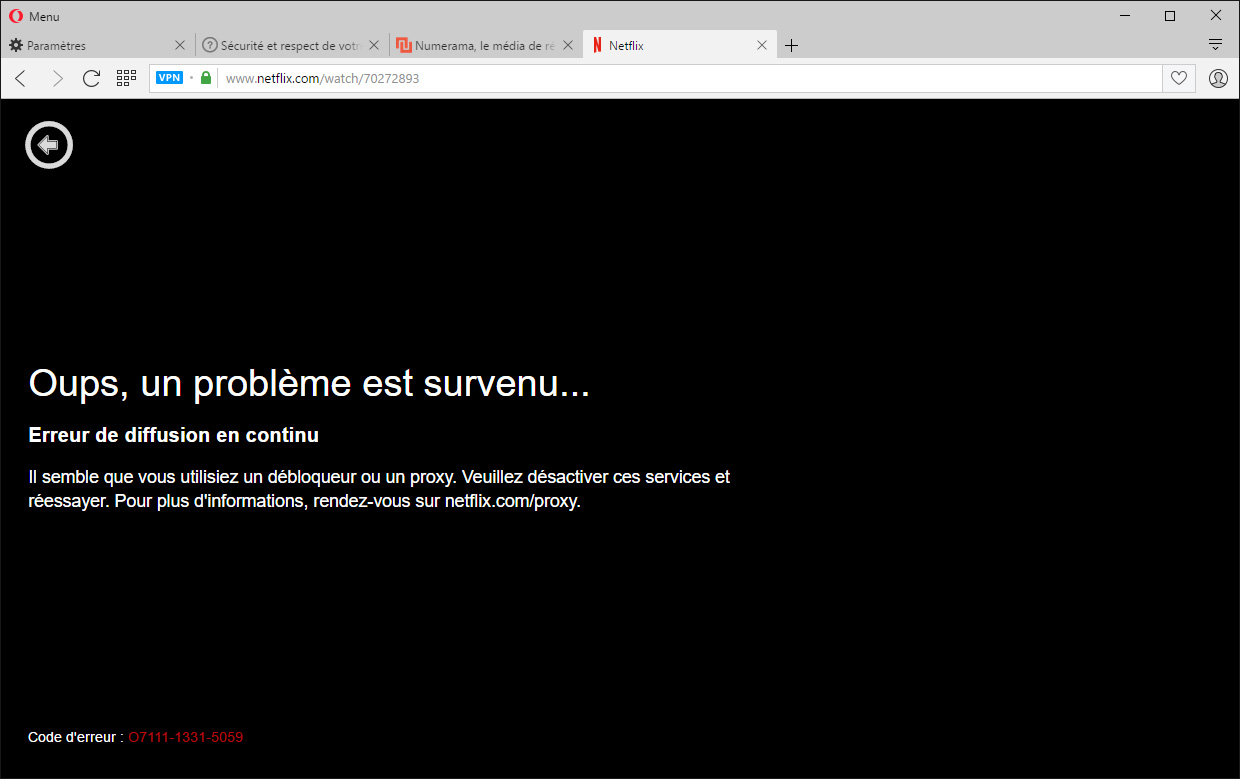Switch to Sécurité et respect tab
The height and width of the screenshot is (779, 1240).
click(x=292, y=45)
